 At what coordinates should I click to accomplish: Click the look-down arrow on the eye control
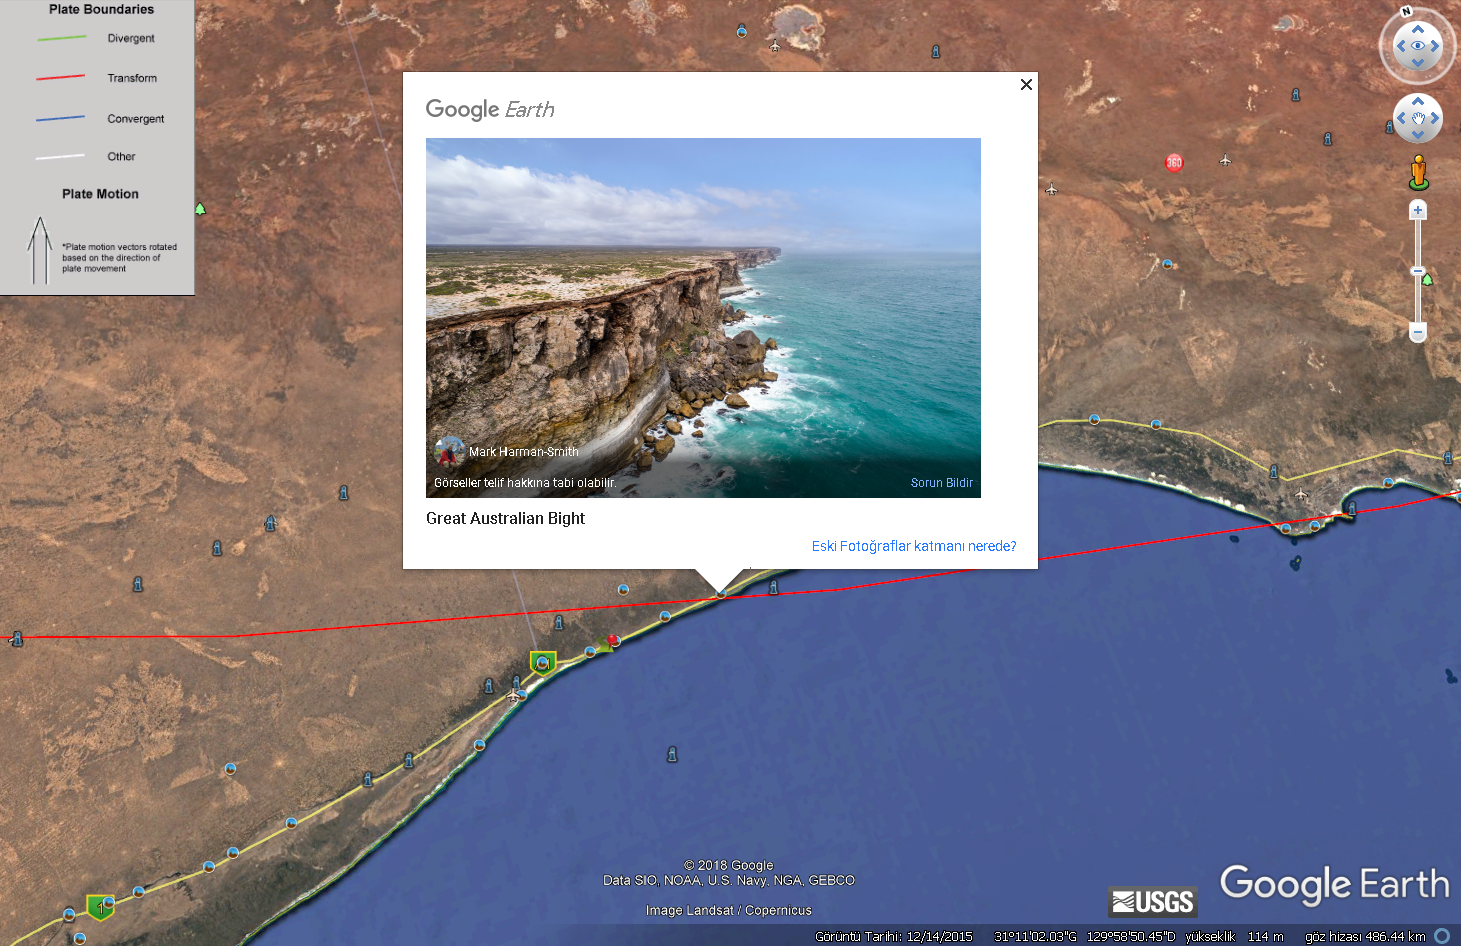pos(1418,63)
